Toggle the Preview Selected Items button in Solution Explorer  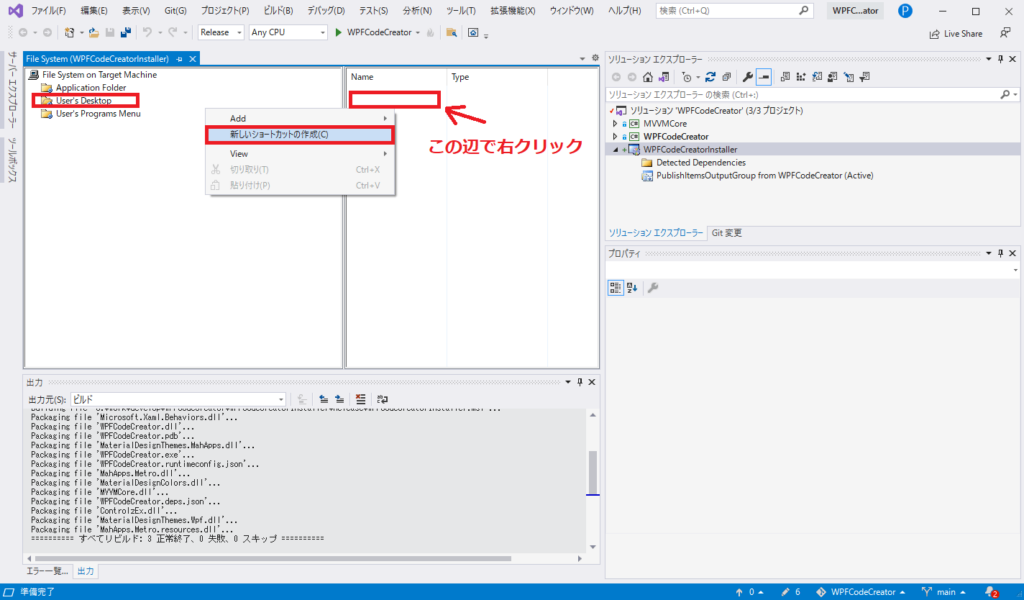point(764,77)
